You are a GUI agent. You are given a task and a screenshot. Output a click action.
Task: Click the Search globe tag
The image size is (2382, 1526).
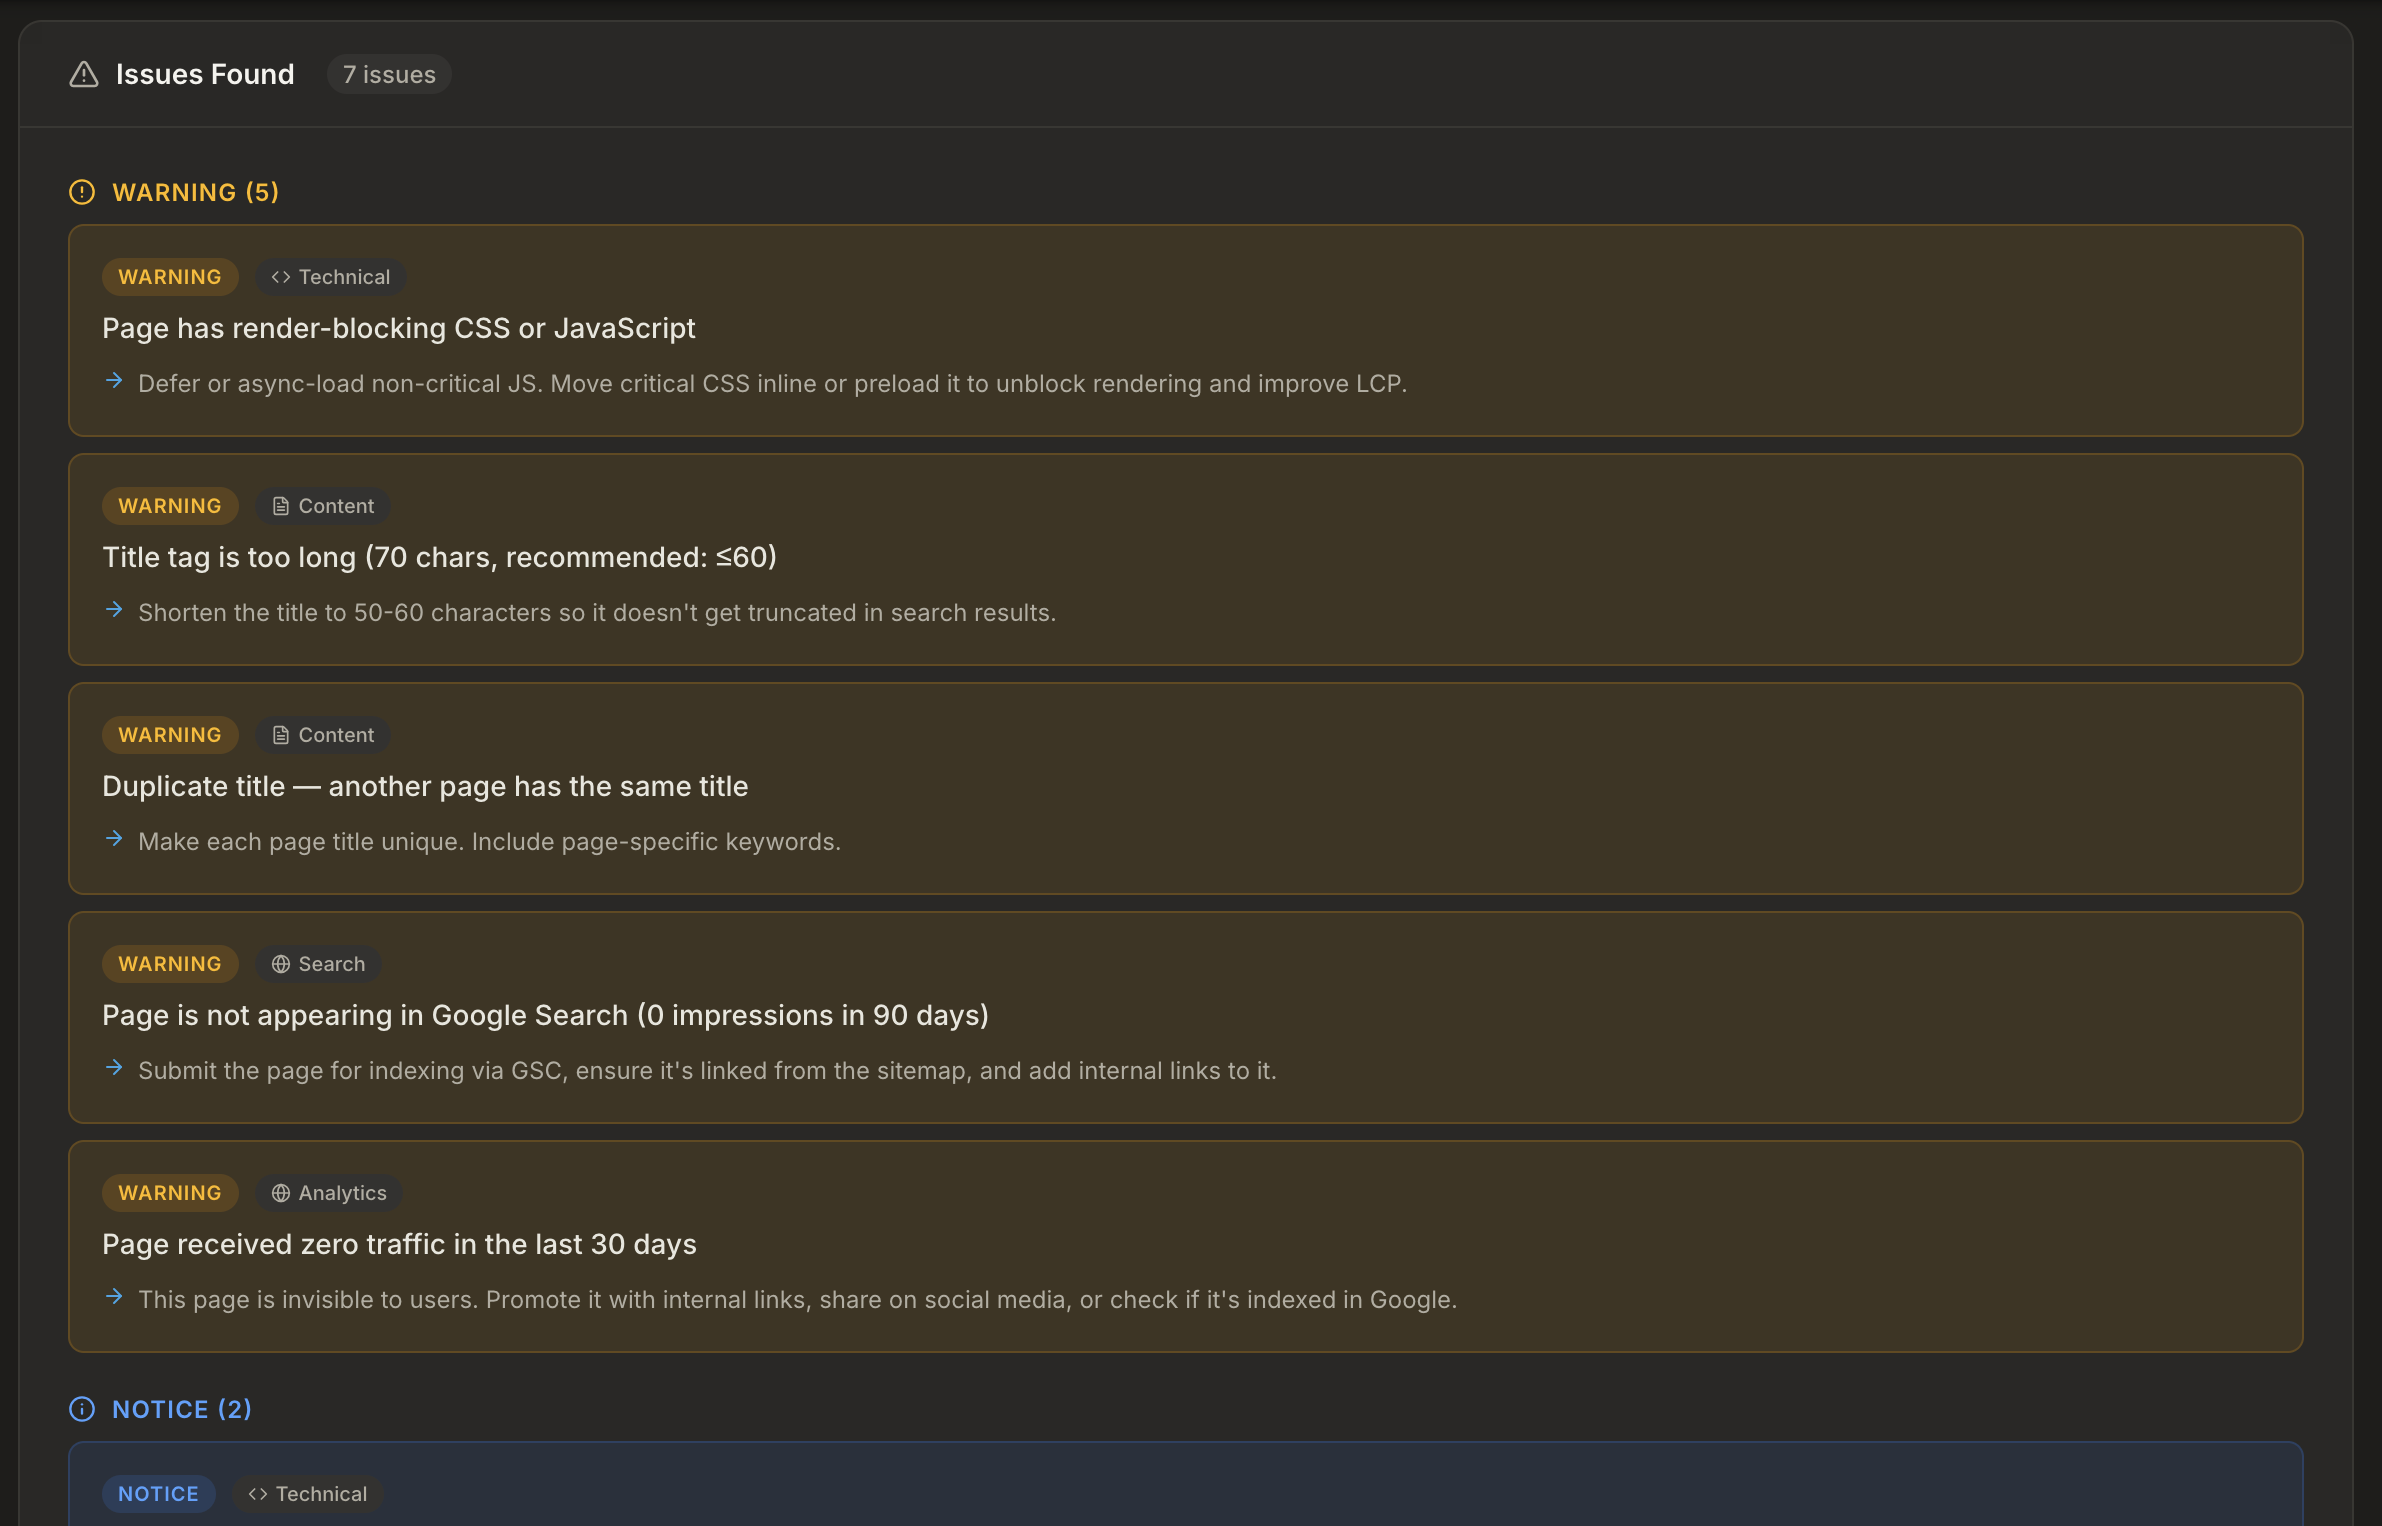(x=318, y=964)
